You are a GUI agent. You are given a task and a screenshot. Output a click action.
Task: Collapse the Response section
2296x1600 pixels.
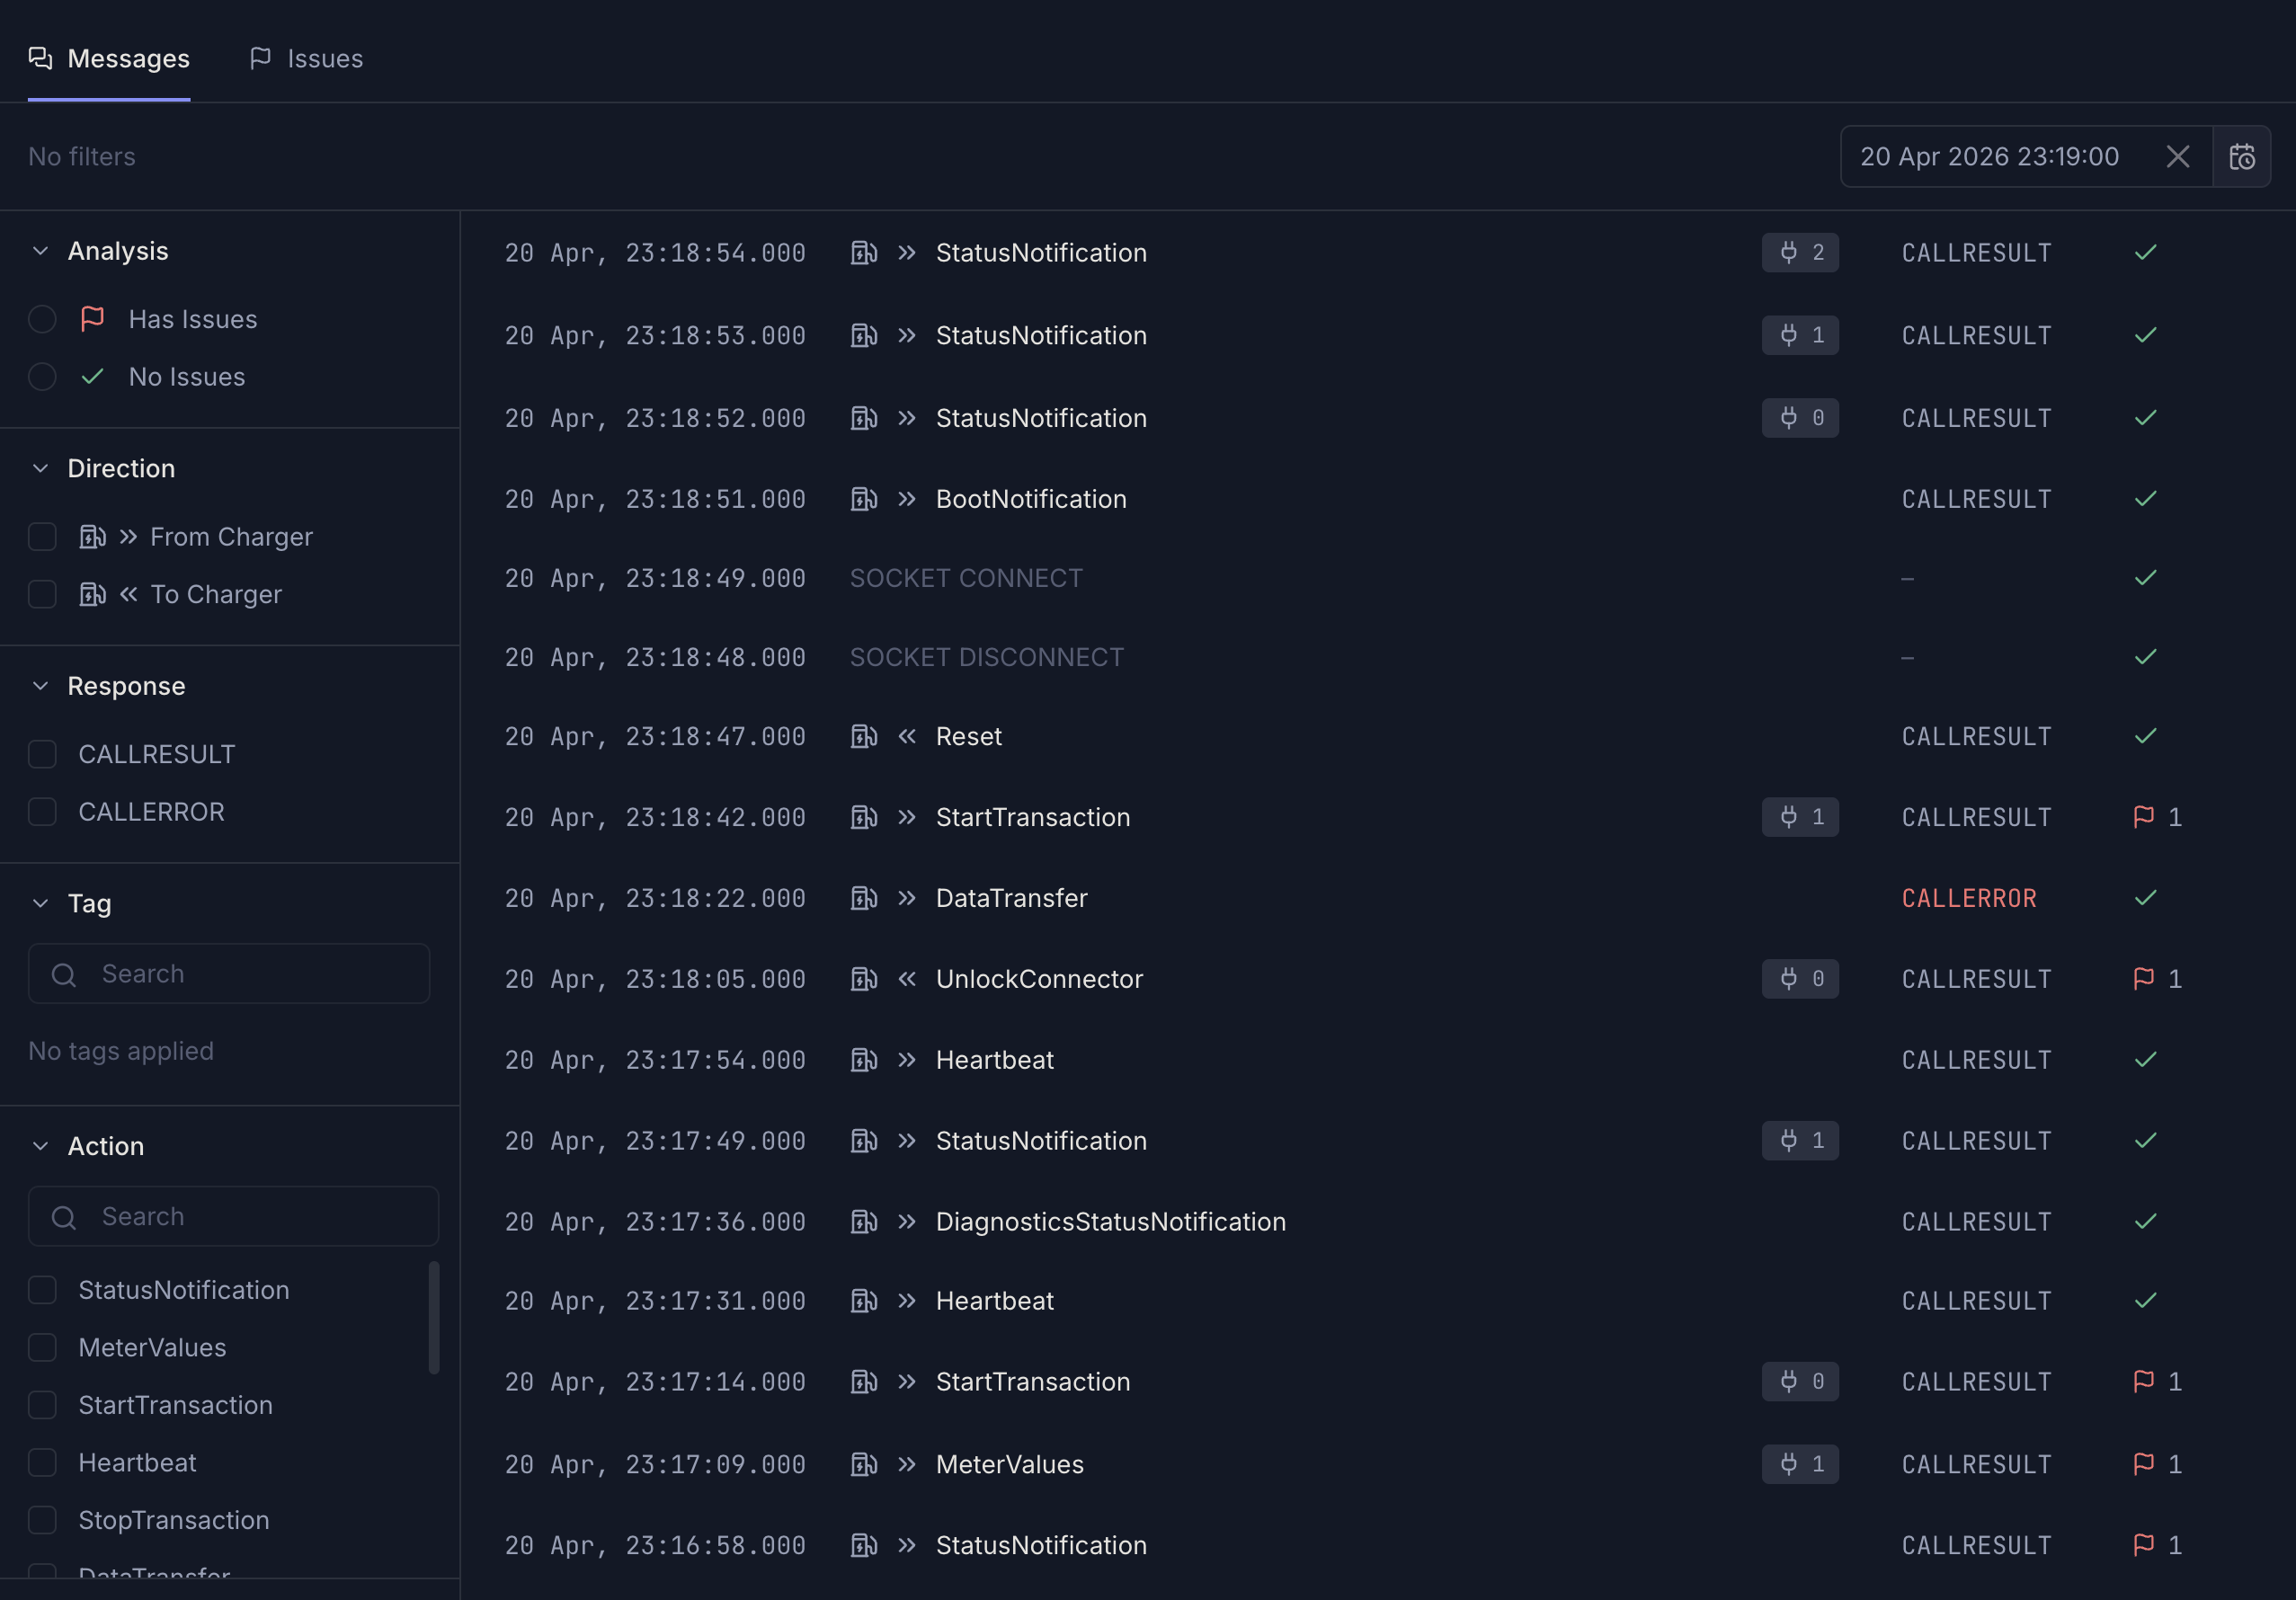tap(40, 686)
